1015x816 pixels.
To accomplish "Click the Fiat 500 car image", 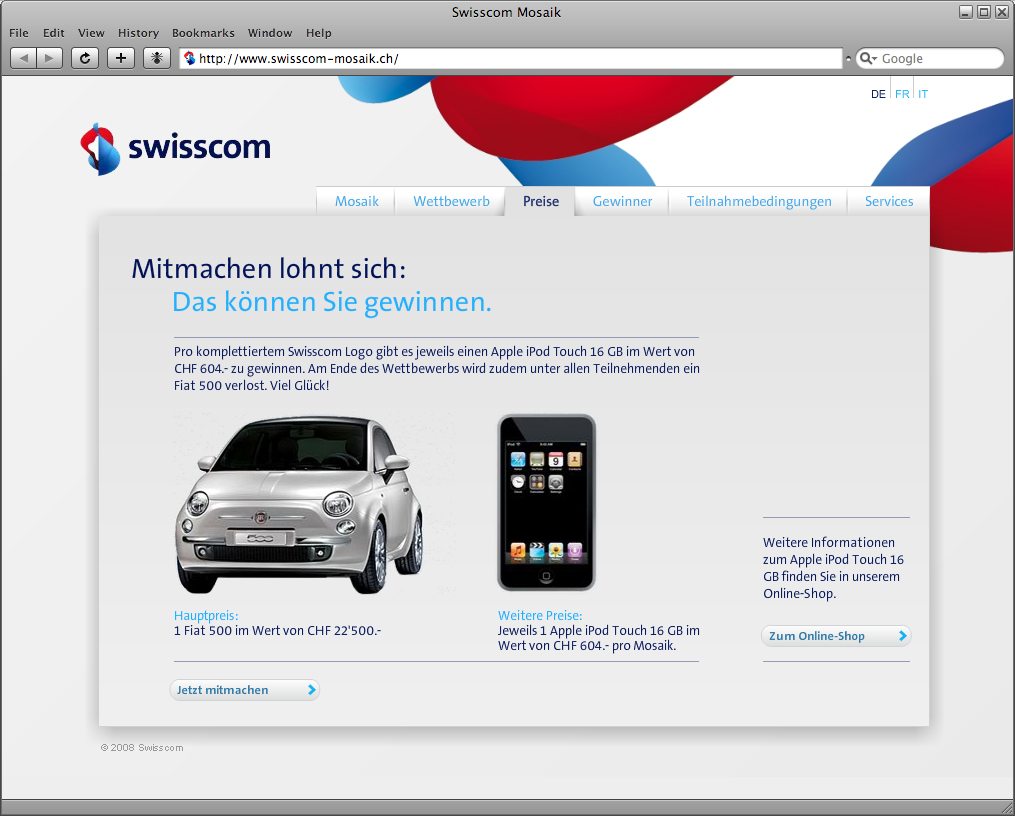I will click(x=300, y=505).
